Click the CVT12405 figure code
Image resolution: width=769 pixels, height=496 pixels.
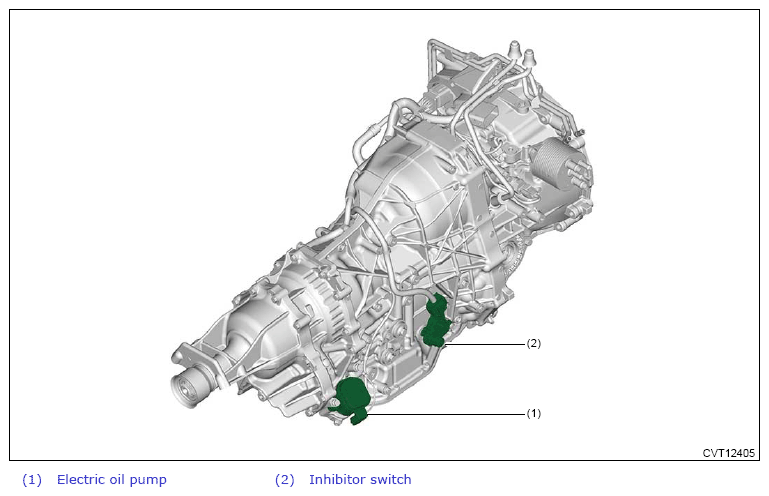tap(728, 452)
